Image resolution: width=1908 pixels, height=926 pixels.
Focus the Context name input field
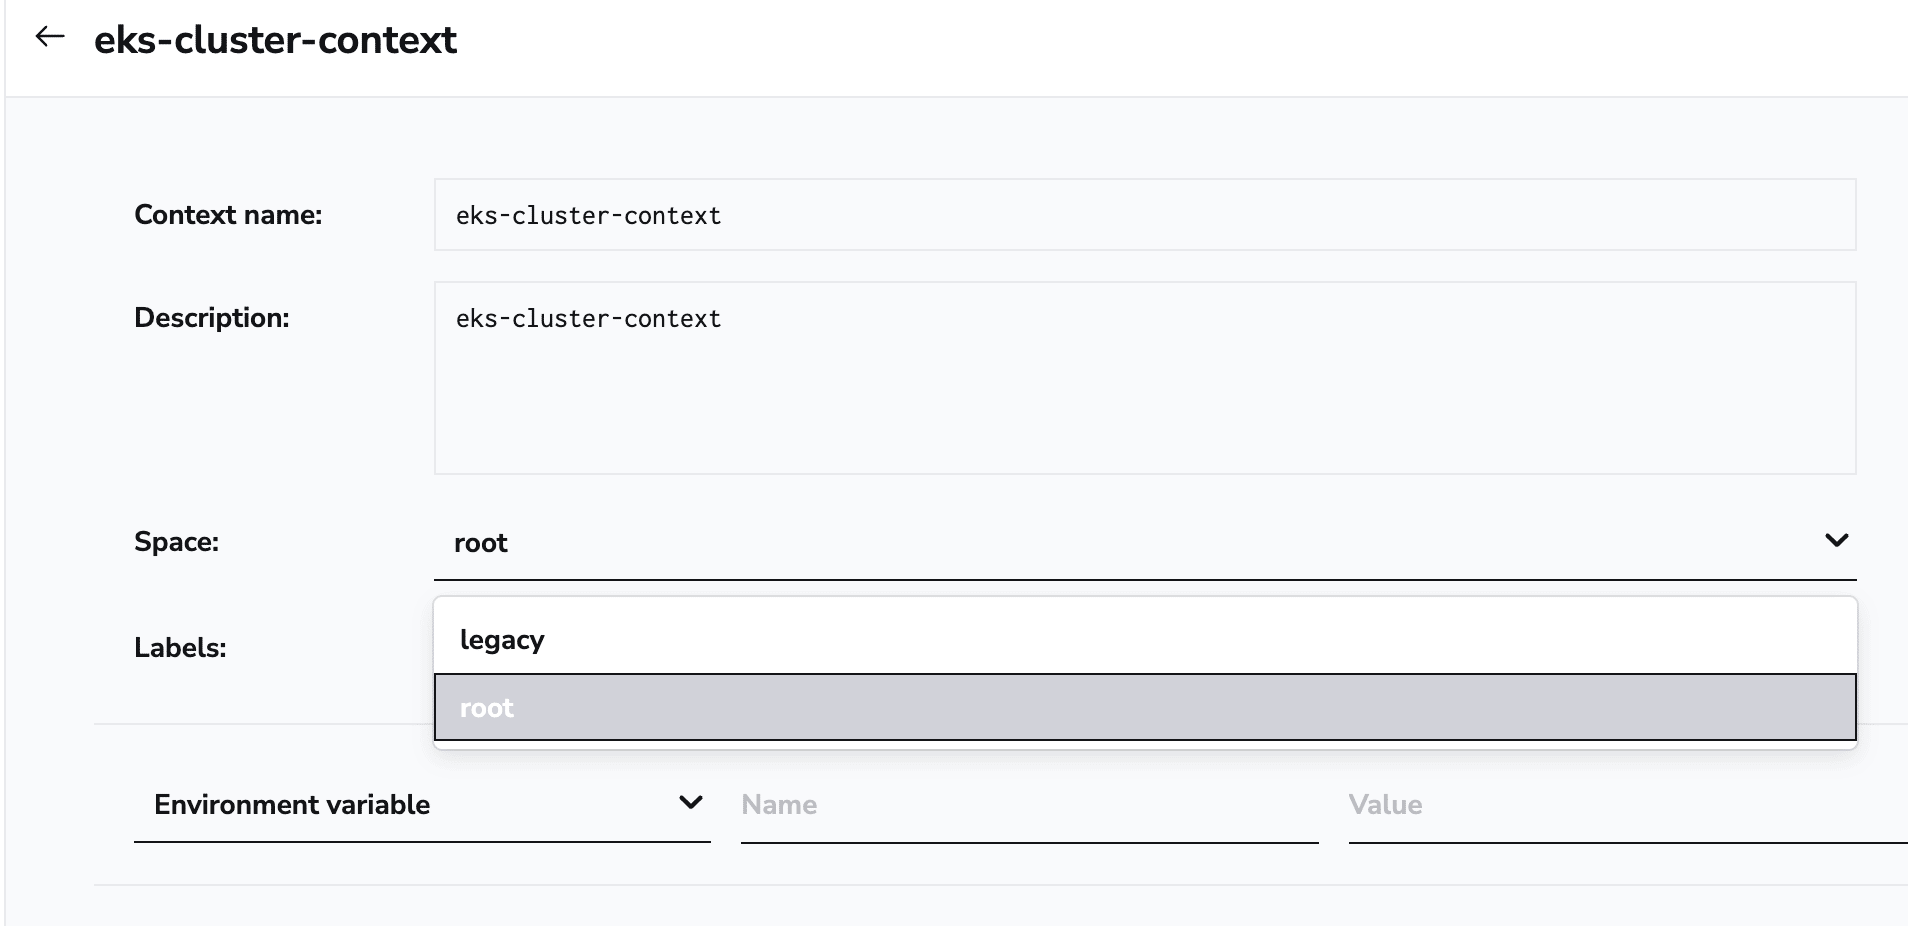pos(1144,215)
